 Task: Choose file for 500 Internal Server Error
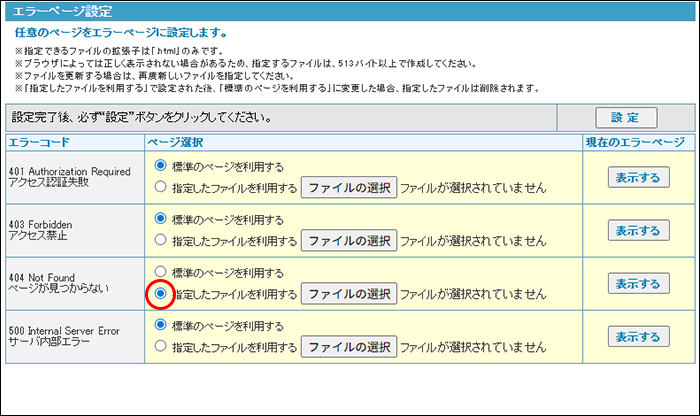tap(349, 348)
